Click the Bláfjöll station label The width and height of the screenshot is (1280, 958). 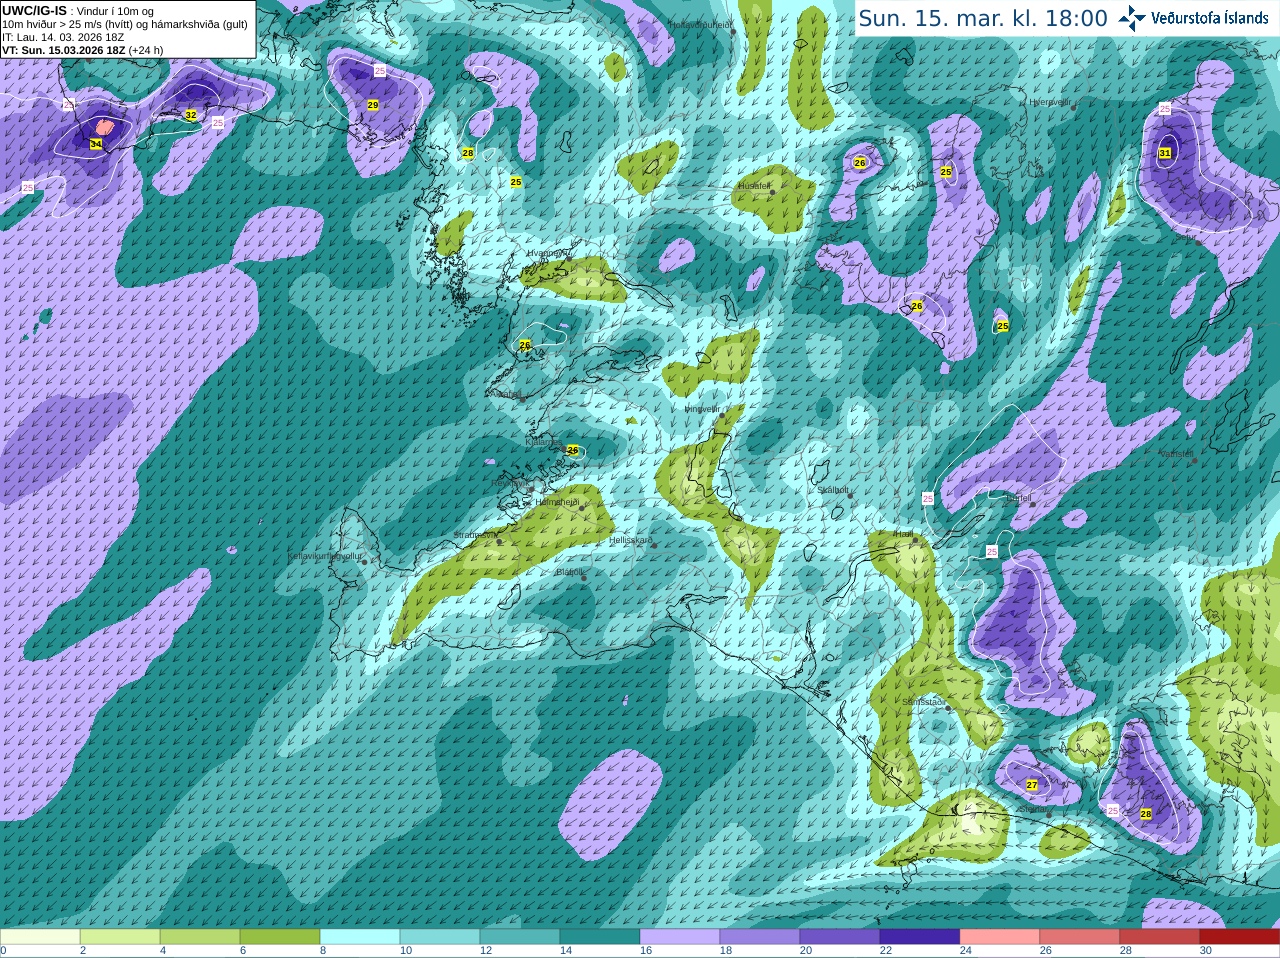(569, 572)
